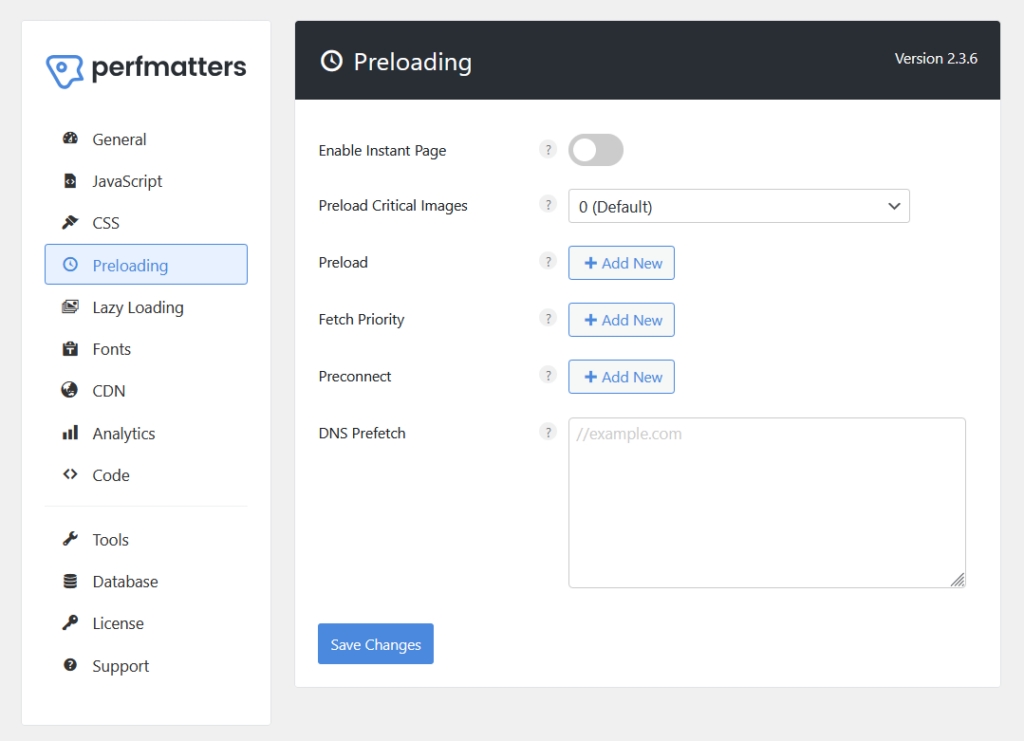1024x741 pixels.
Task: Click inside the DNS Prefetch textarea
Action: 767,503
